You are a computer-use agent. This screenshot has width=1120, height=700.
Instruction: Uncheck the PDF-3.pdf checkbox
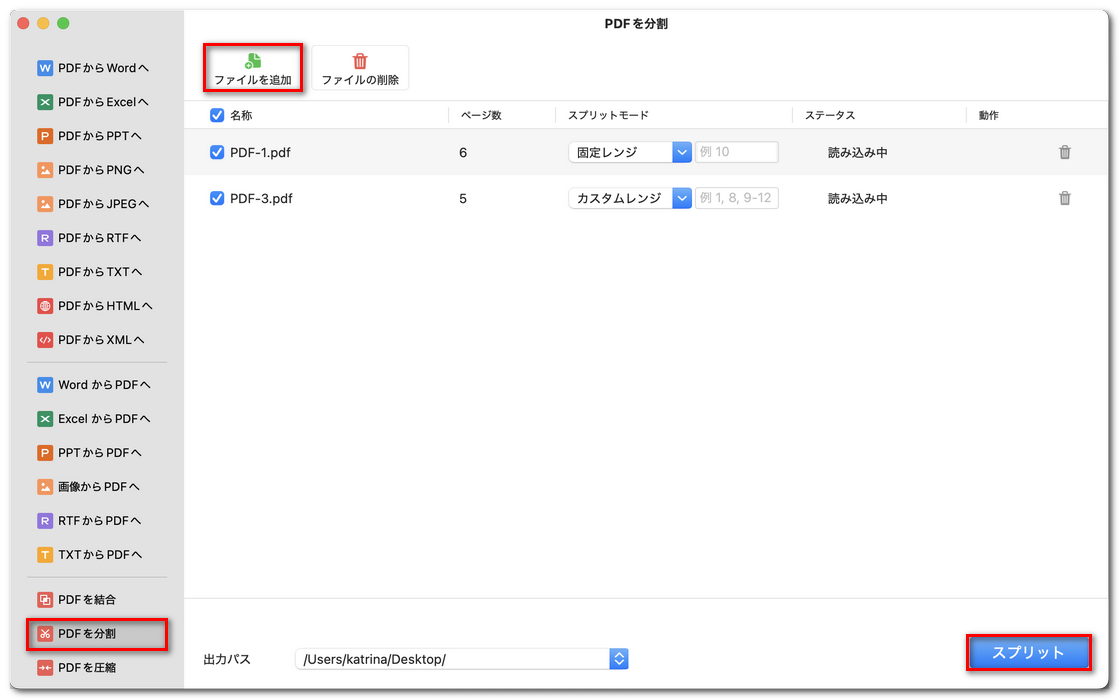[x=216, y=198]
